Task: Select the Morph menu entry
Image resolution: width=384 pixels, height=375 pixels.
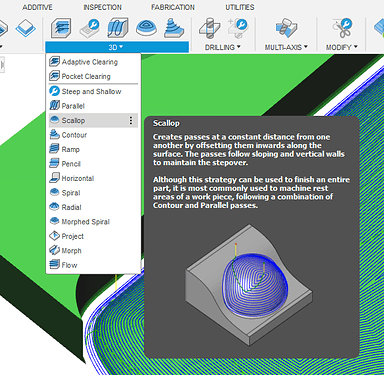Action: (x=93, y=251)
